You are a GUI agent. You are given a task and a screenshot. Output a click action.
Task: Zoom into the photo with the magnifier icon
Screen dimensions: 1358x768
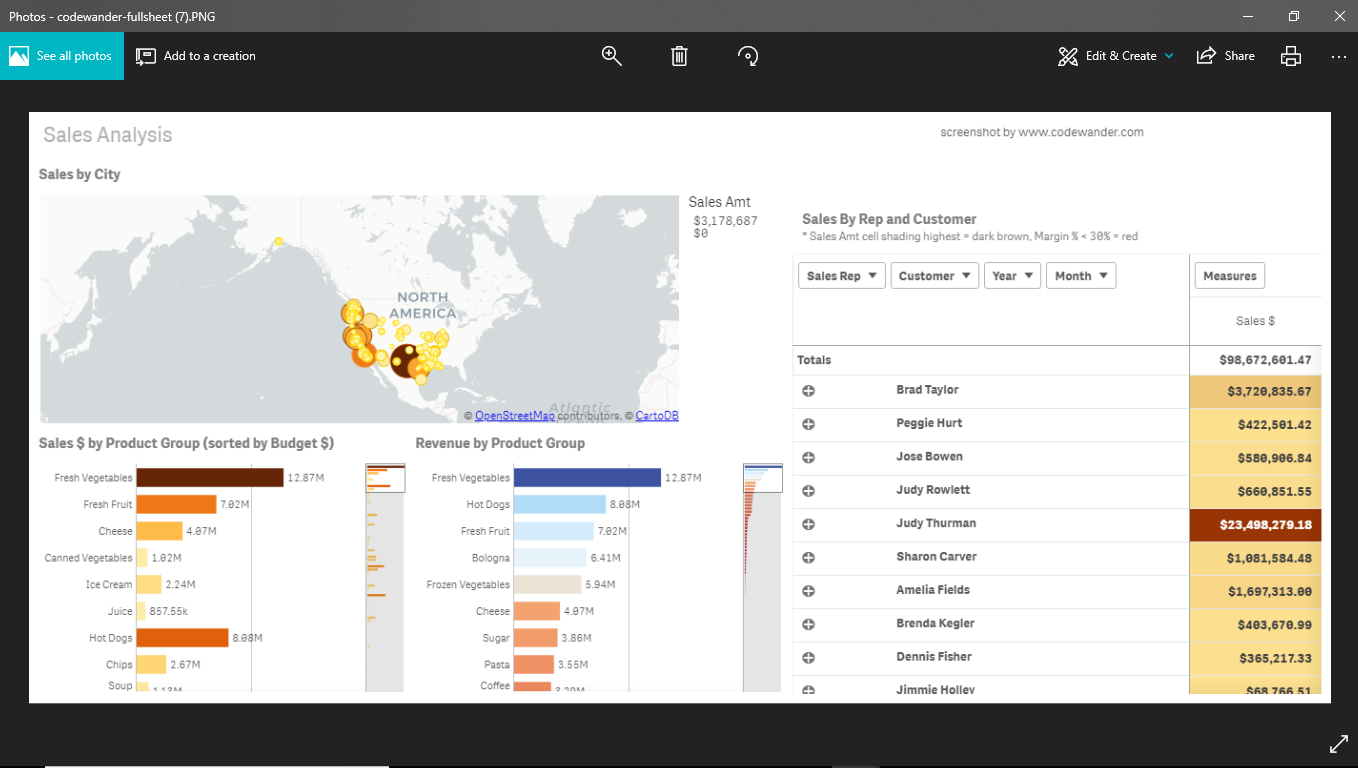tap(611, 56)
